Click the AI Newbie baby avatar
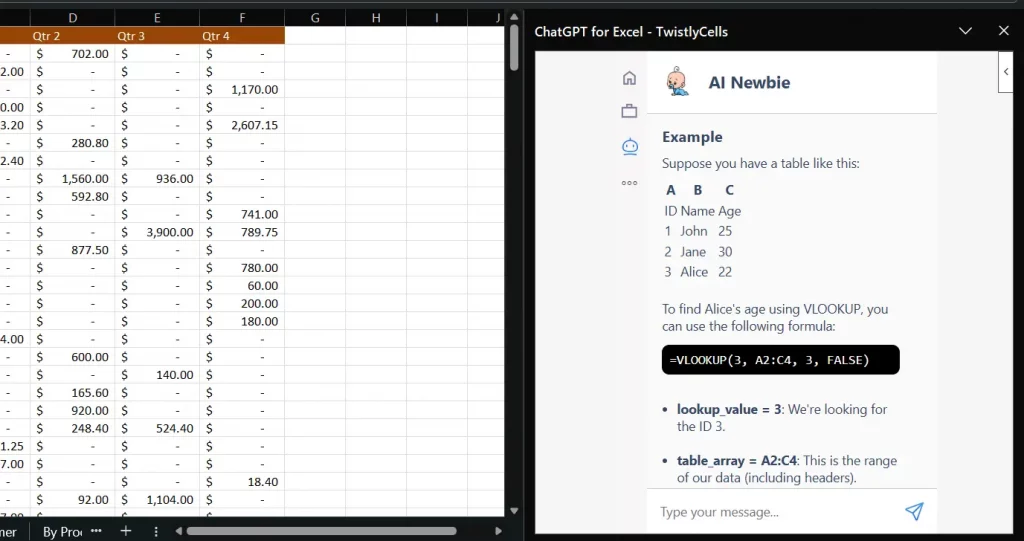This screenshot has height=541, width=1024. tap(679, 82)
